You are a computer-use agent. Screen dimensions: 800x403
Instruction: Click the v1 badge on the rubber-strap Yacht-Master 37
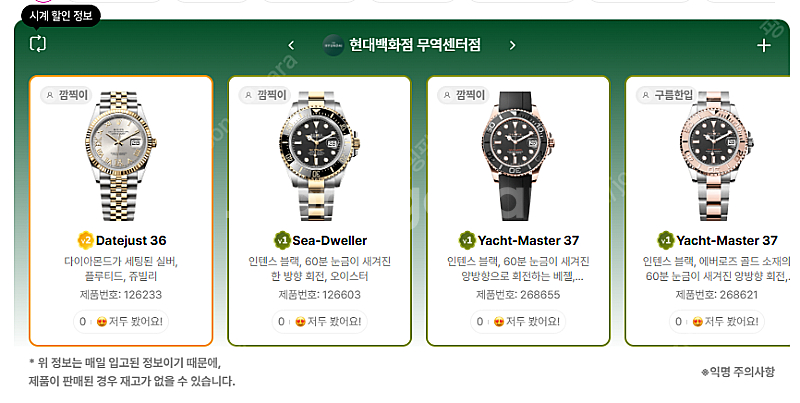467,240
